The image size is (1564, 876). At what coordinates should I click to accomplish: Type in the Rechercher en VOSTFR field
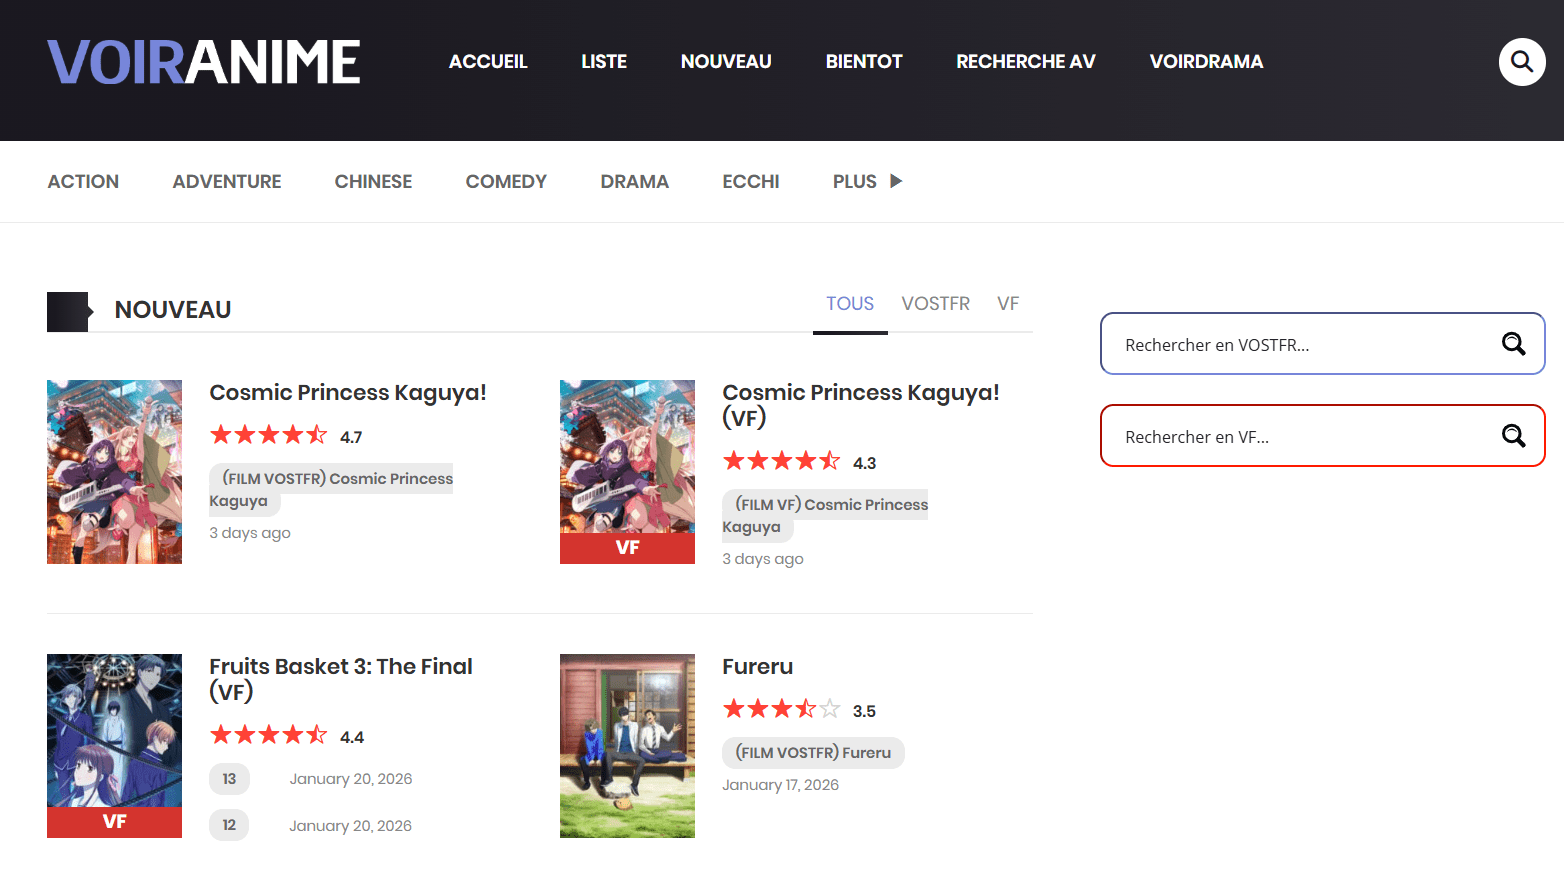pyautogui.click(x=1300, y=344)
